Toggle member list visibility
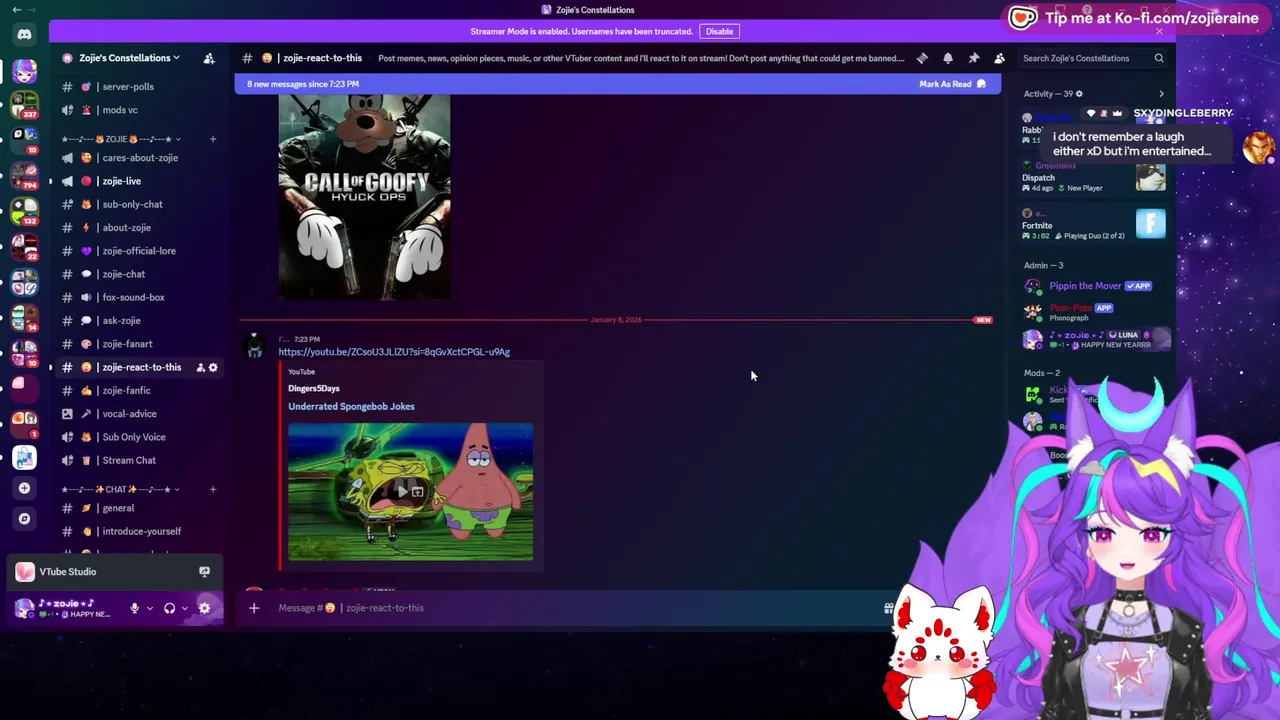Image resolution: width=1280 pixels, height=720 pixels. 999,58
